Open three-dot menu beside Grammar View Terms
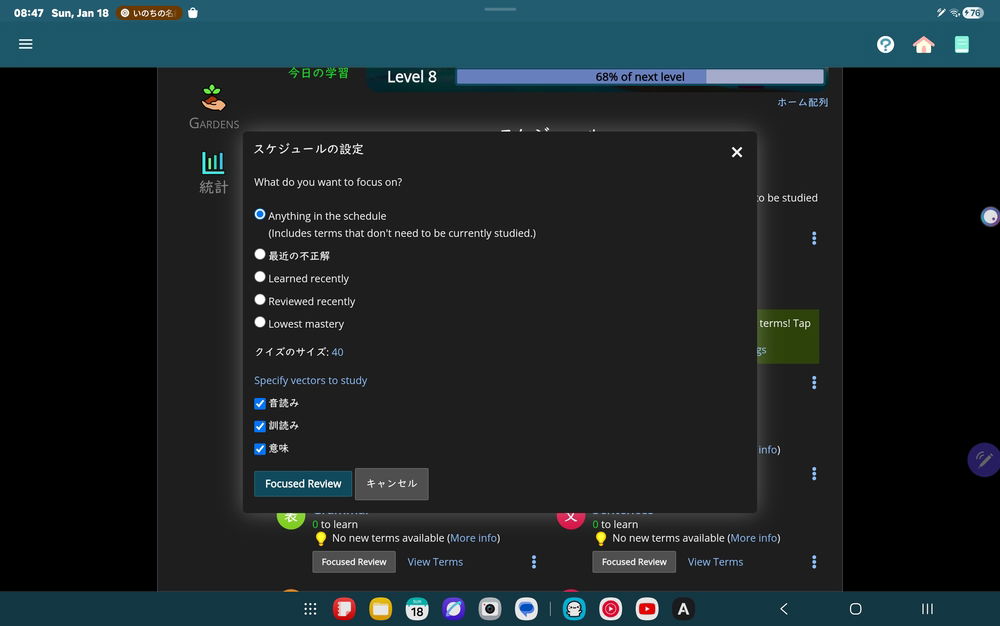Viewport: 1000px width, 626px height. point(534,562)
